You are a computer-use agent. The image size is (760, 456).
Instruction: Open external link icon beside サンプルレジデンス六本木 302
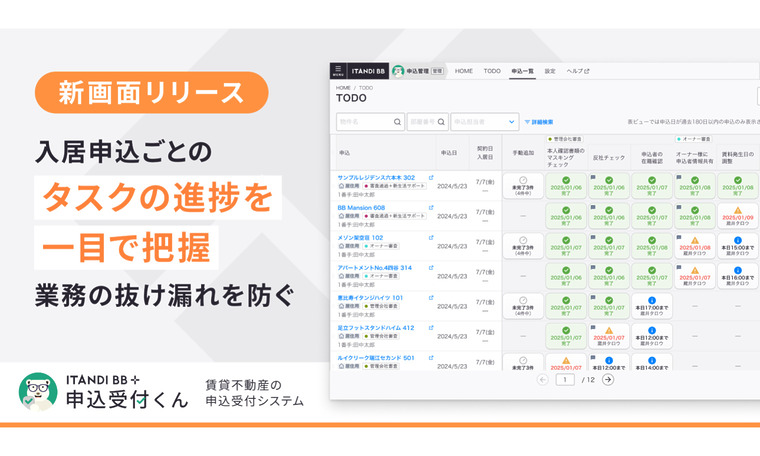[x=431, y=177]
